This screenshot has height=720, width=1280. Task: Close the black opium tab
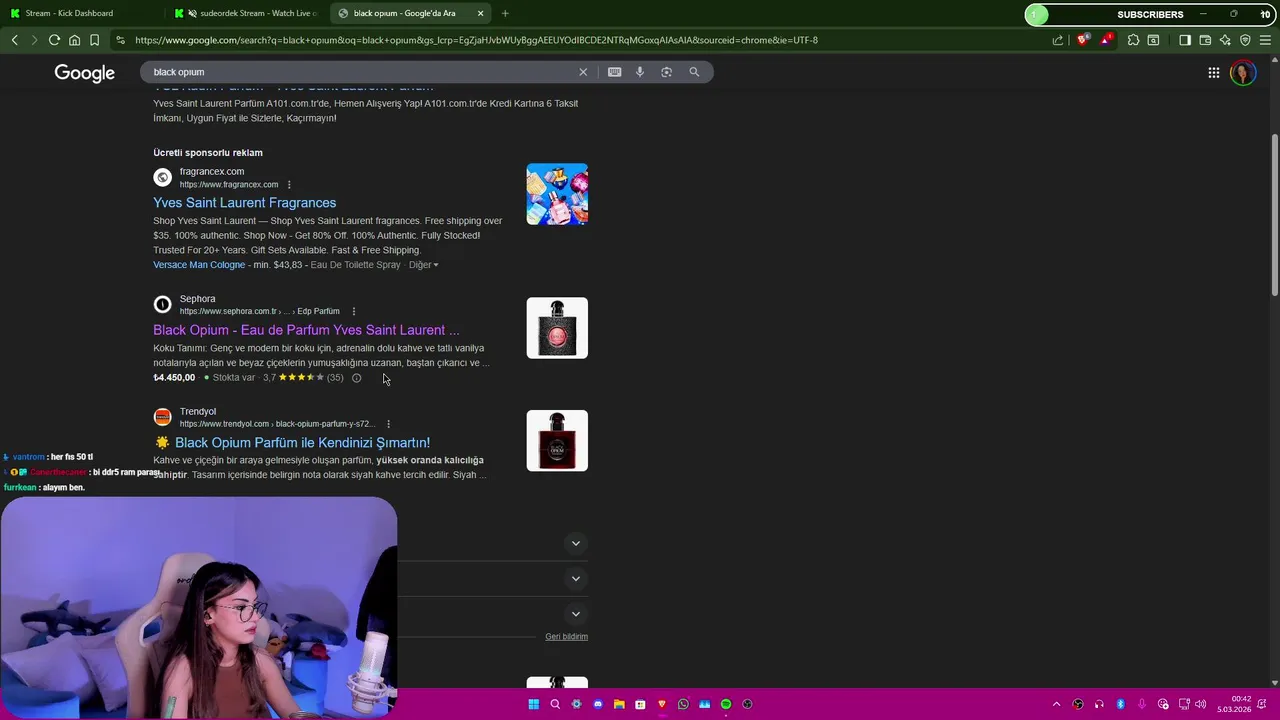pos(481,13)
